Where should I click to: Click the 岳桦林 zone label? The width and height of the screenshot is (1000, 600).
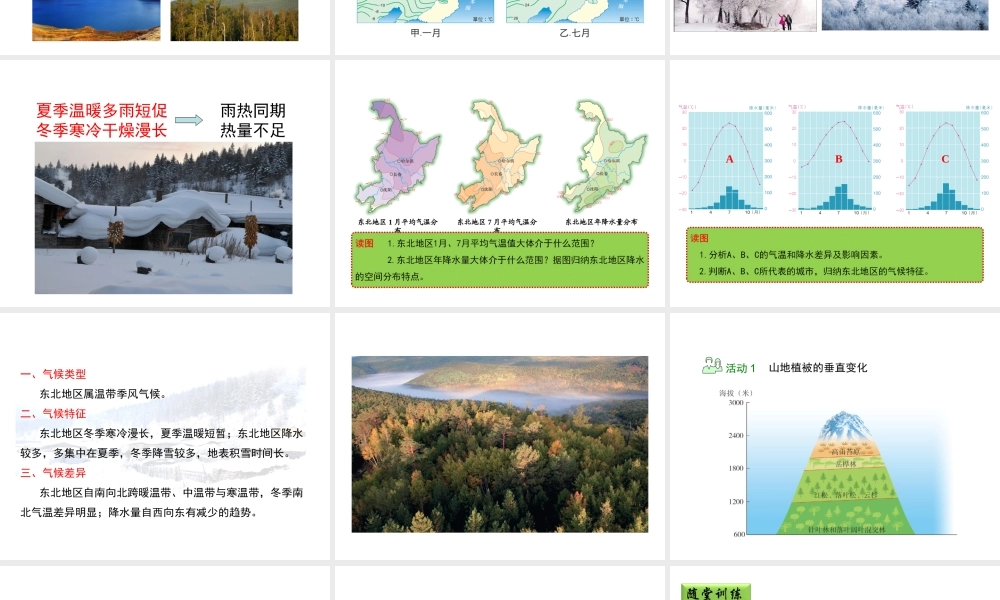point(846,464)
